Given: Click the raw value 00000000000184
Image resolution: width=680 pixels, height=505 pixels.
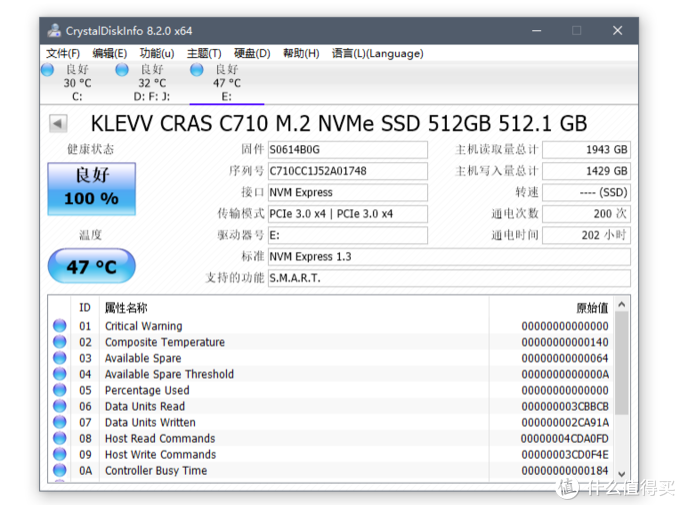Looking at the screenshot, I should (x=565, y=470).
